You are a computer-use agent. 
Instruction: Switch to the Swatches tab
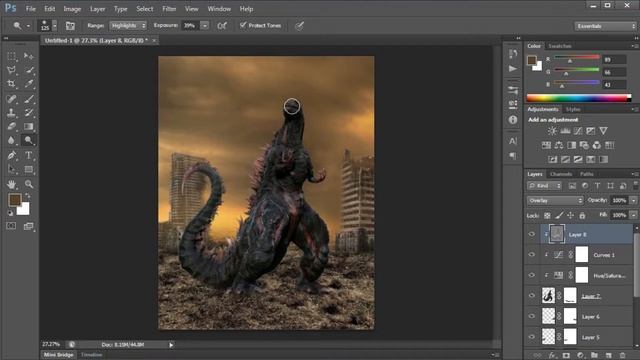tap(560, 46)
